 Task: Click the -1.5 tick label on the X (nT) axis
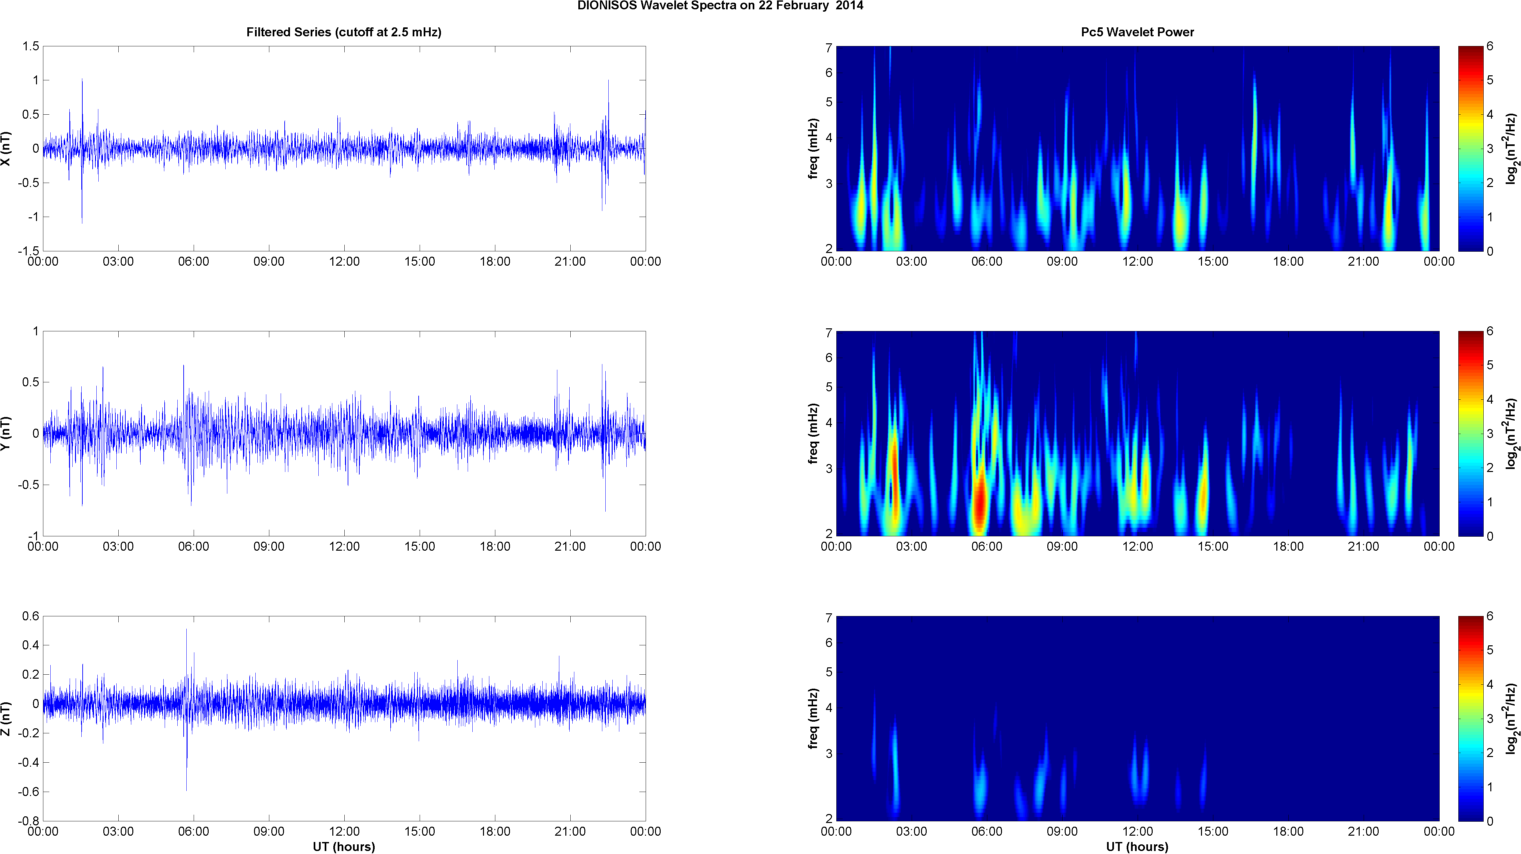tap(27, 251)
